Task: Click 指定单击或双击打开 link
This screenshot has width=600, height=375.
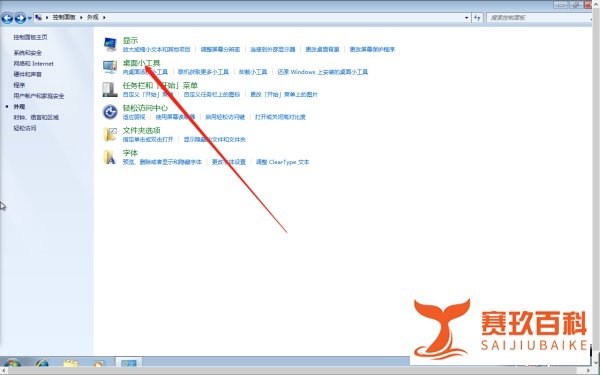Action: (x=148, y=140)
